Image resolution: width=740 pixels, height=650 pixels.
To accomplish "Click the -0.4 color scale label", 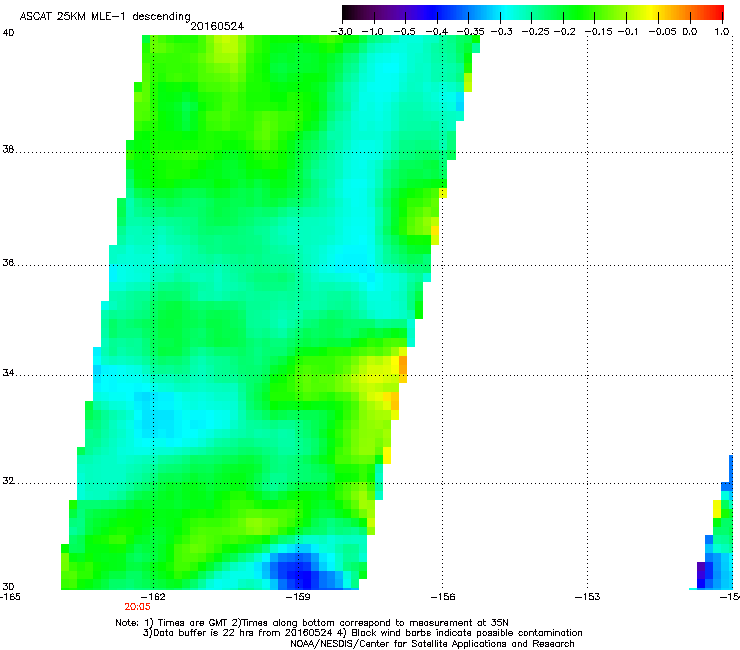I will (437, 32).
